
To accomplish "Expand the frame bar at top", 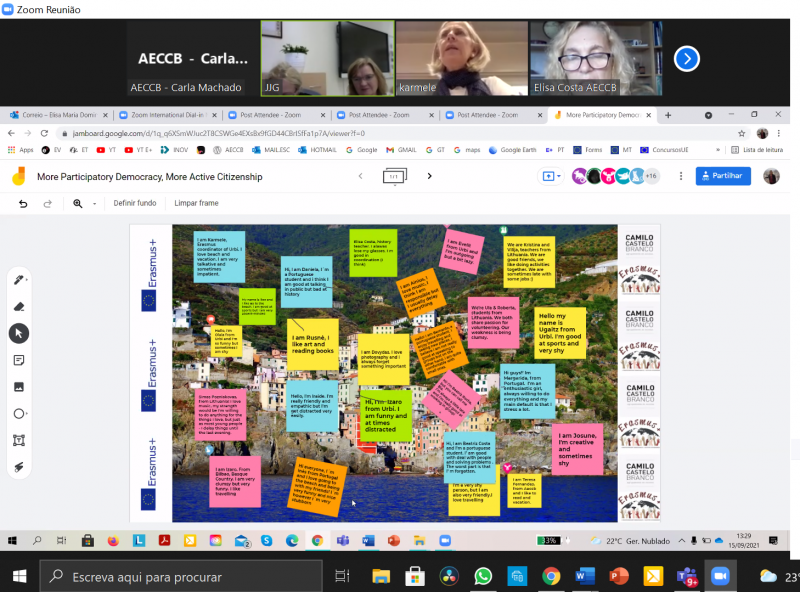I will pos(395,176).
